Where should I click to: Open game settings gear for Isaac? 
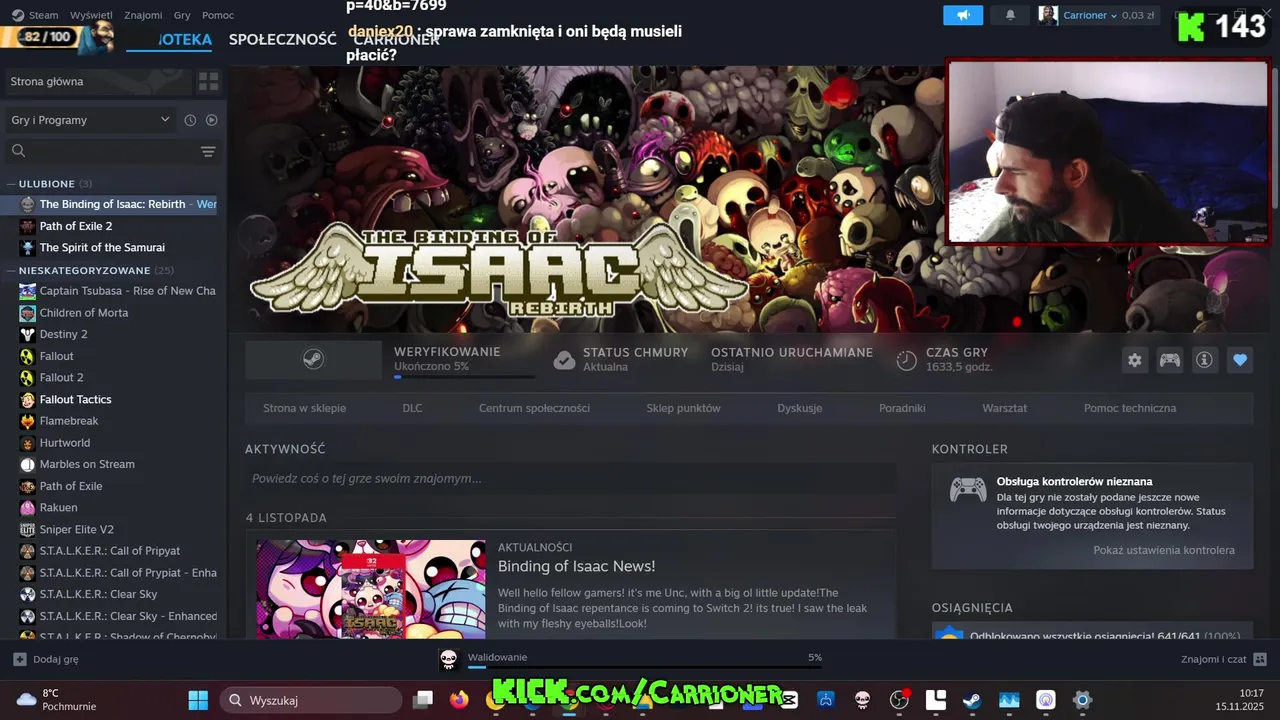[x=1134, y=360]
